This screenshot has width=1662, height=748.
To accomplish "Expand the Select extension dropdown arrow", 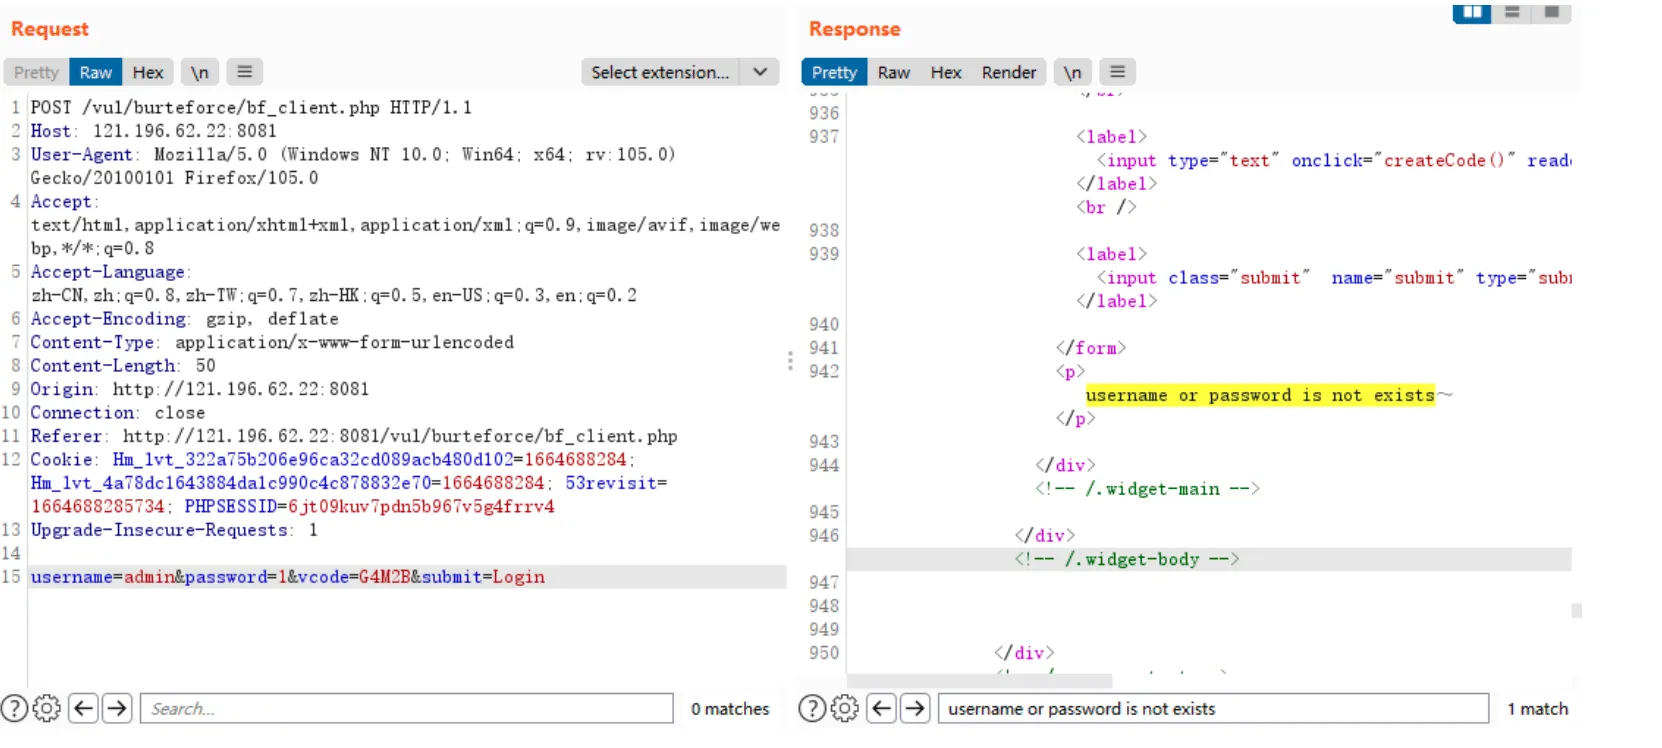I will (760, 72).
